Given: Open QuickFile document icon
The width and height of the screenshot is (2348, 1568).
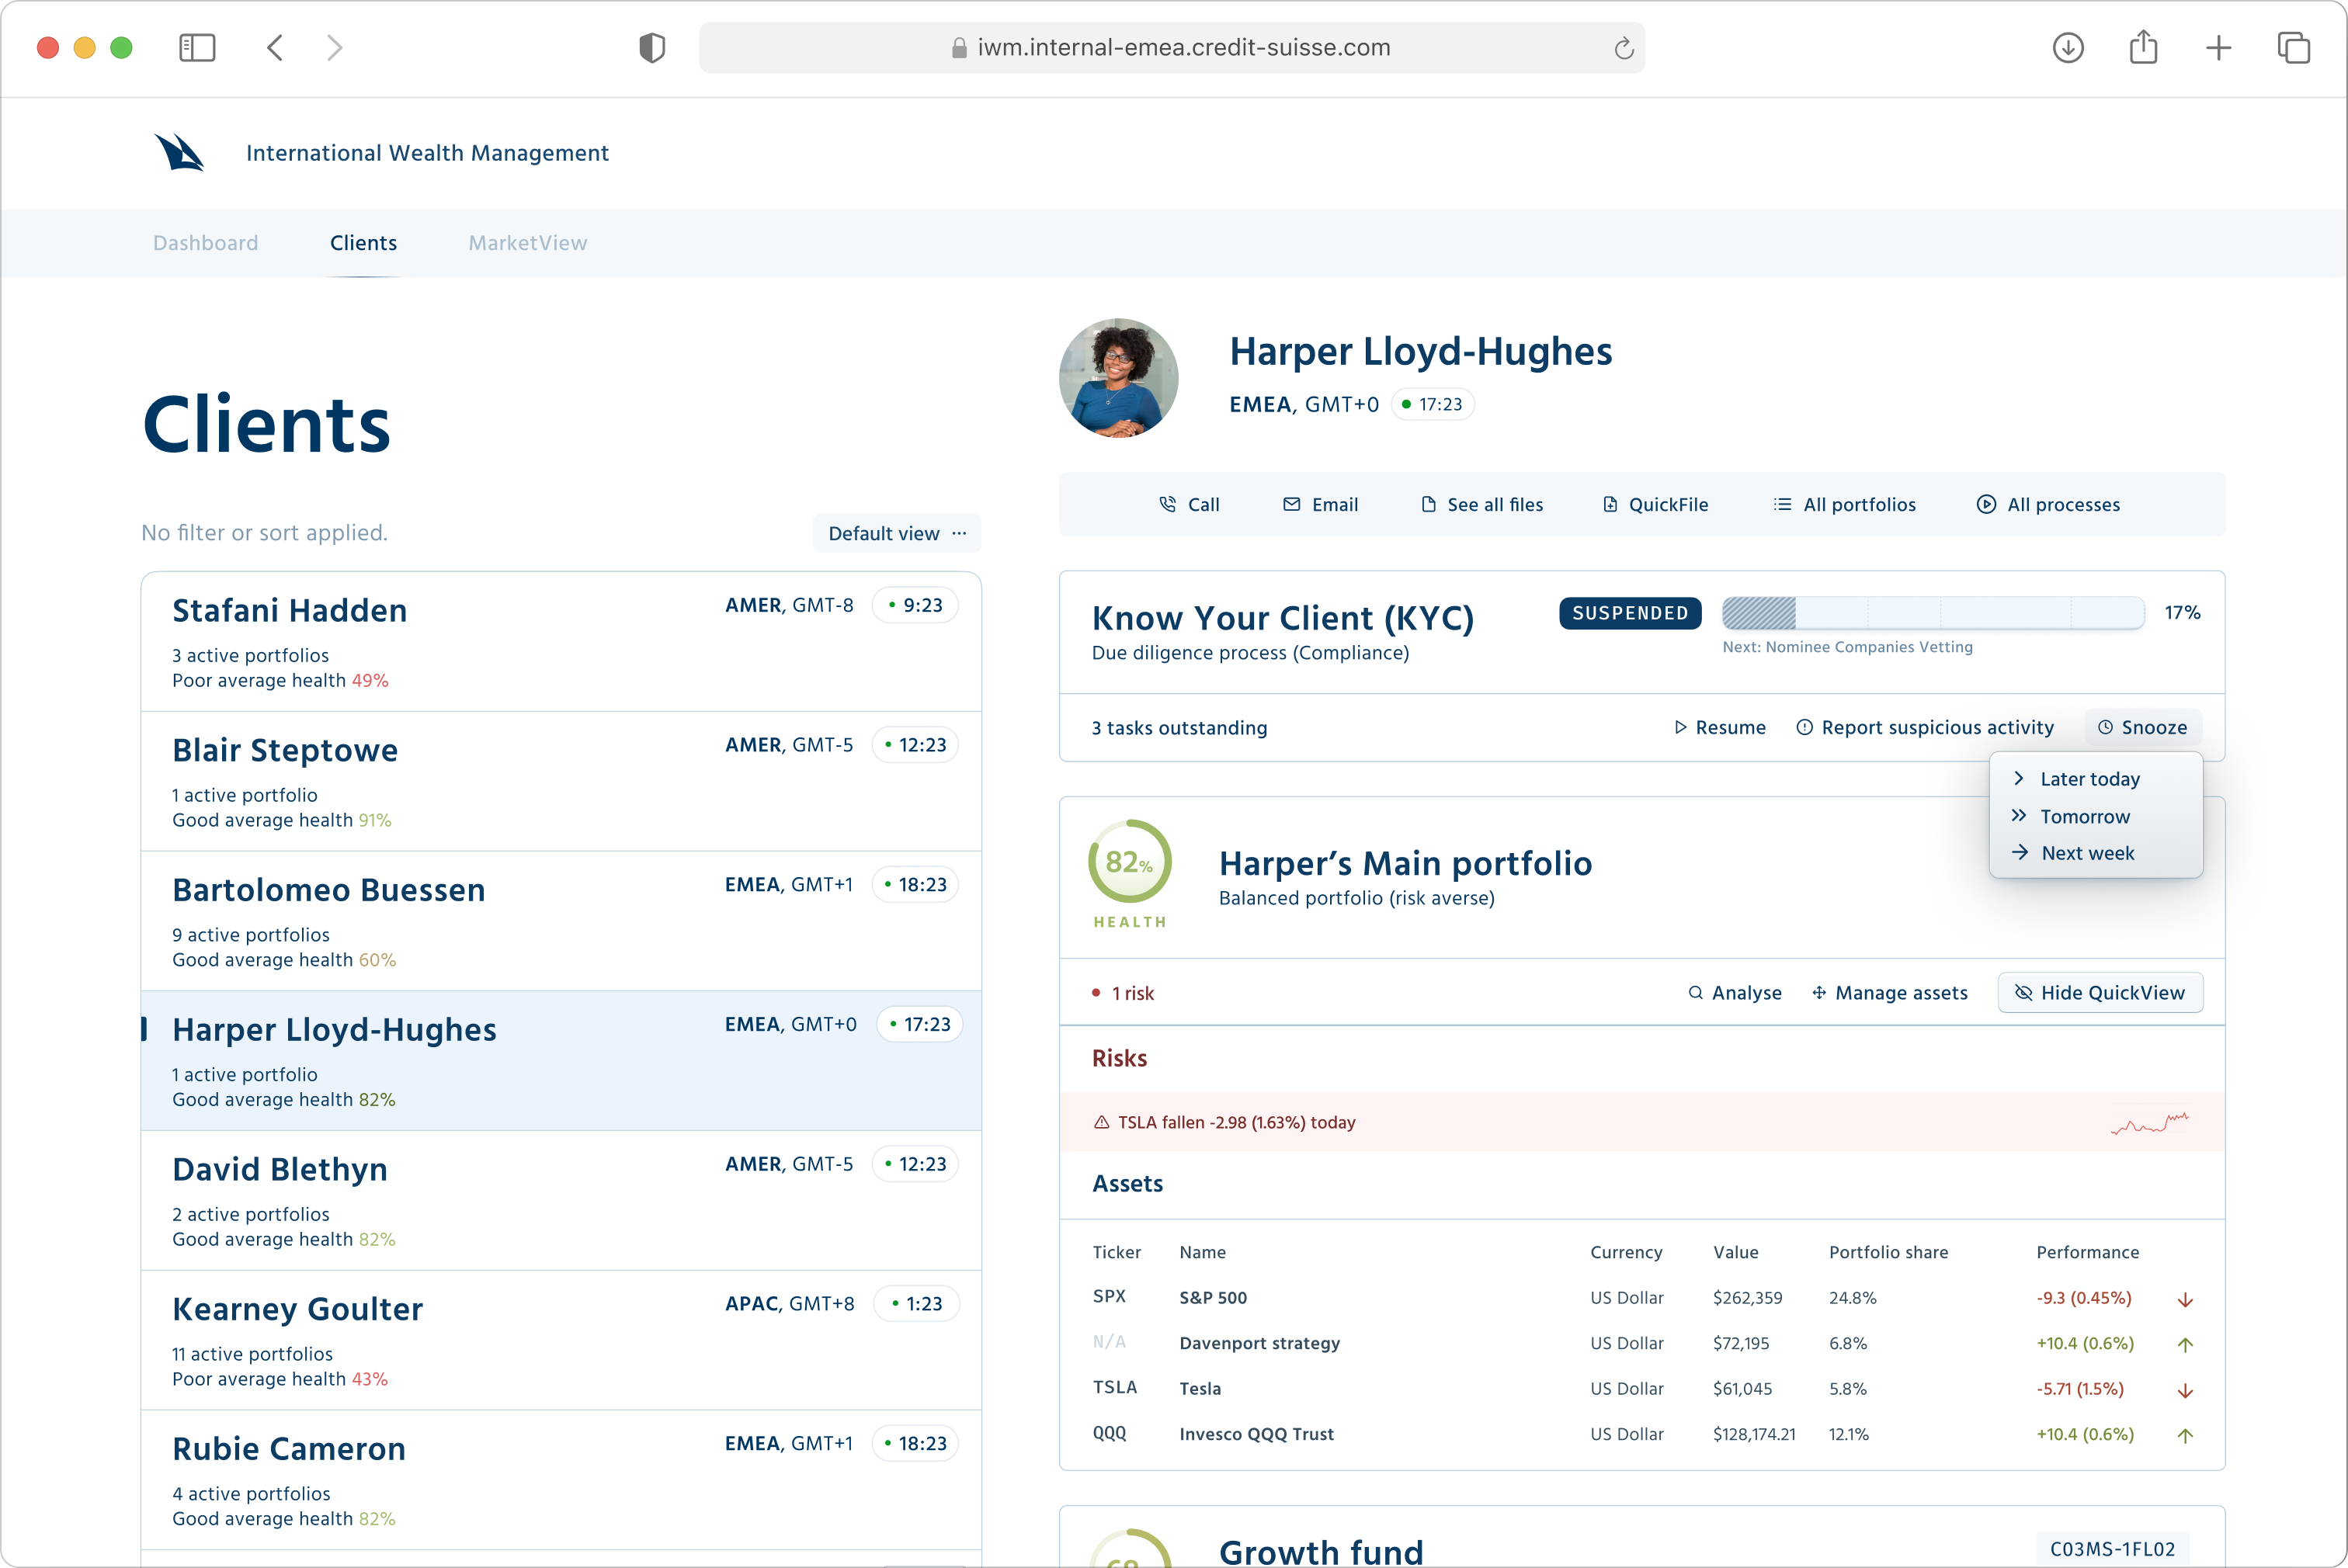Looking at the screenshot, I should tap(1610, 504).
